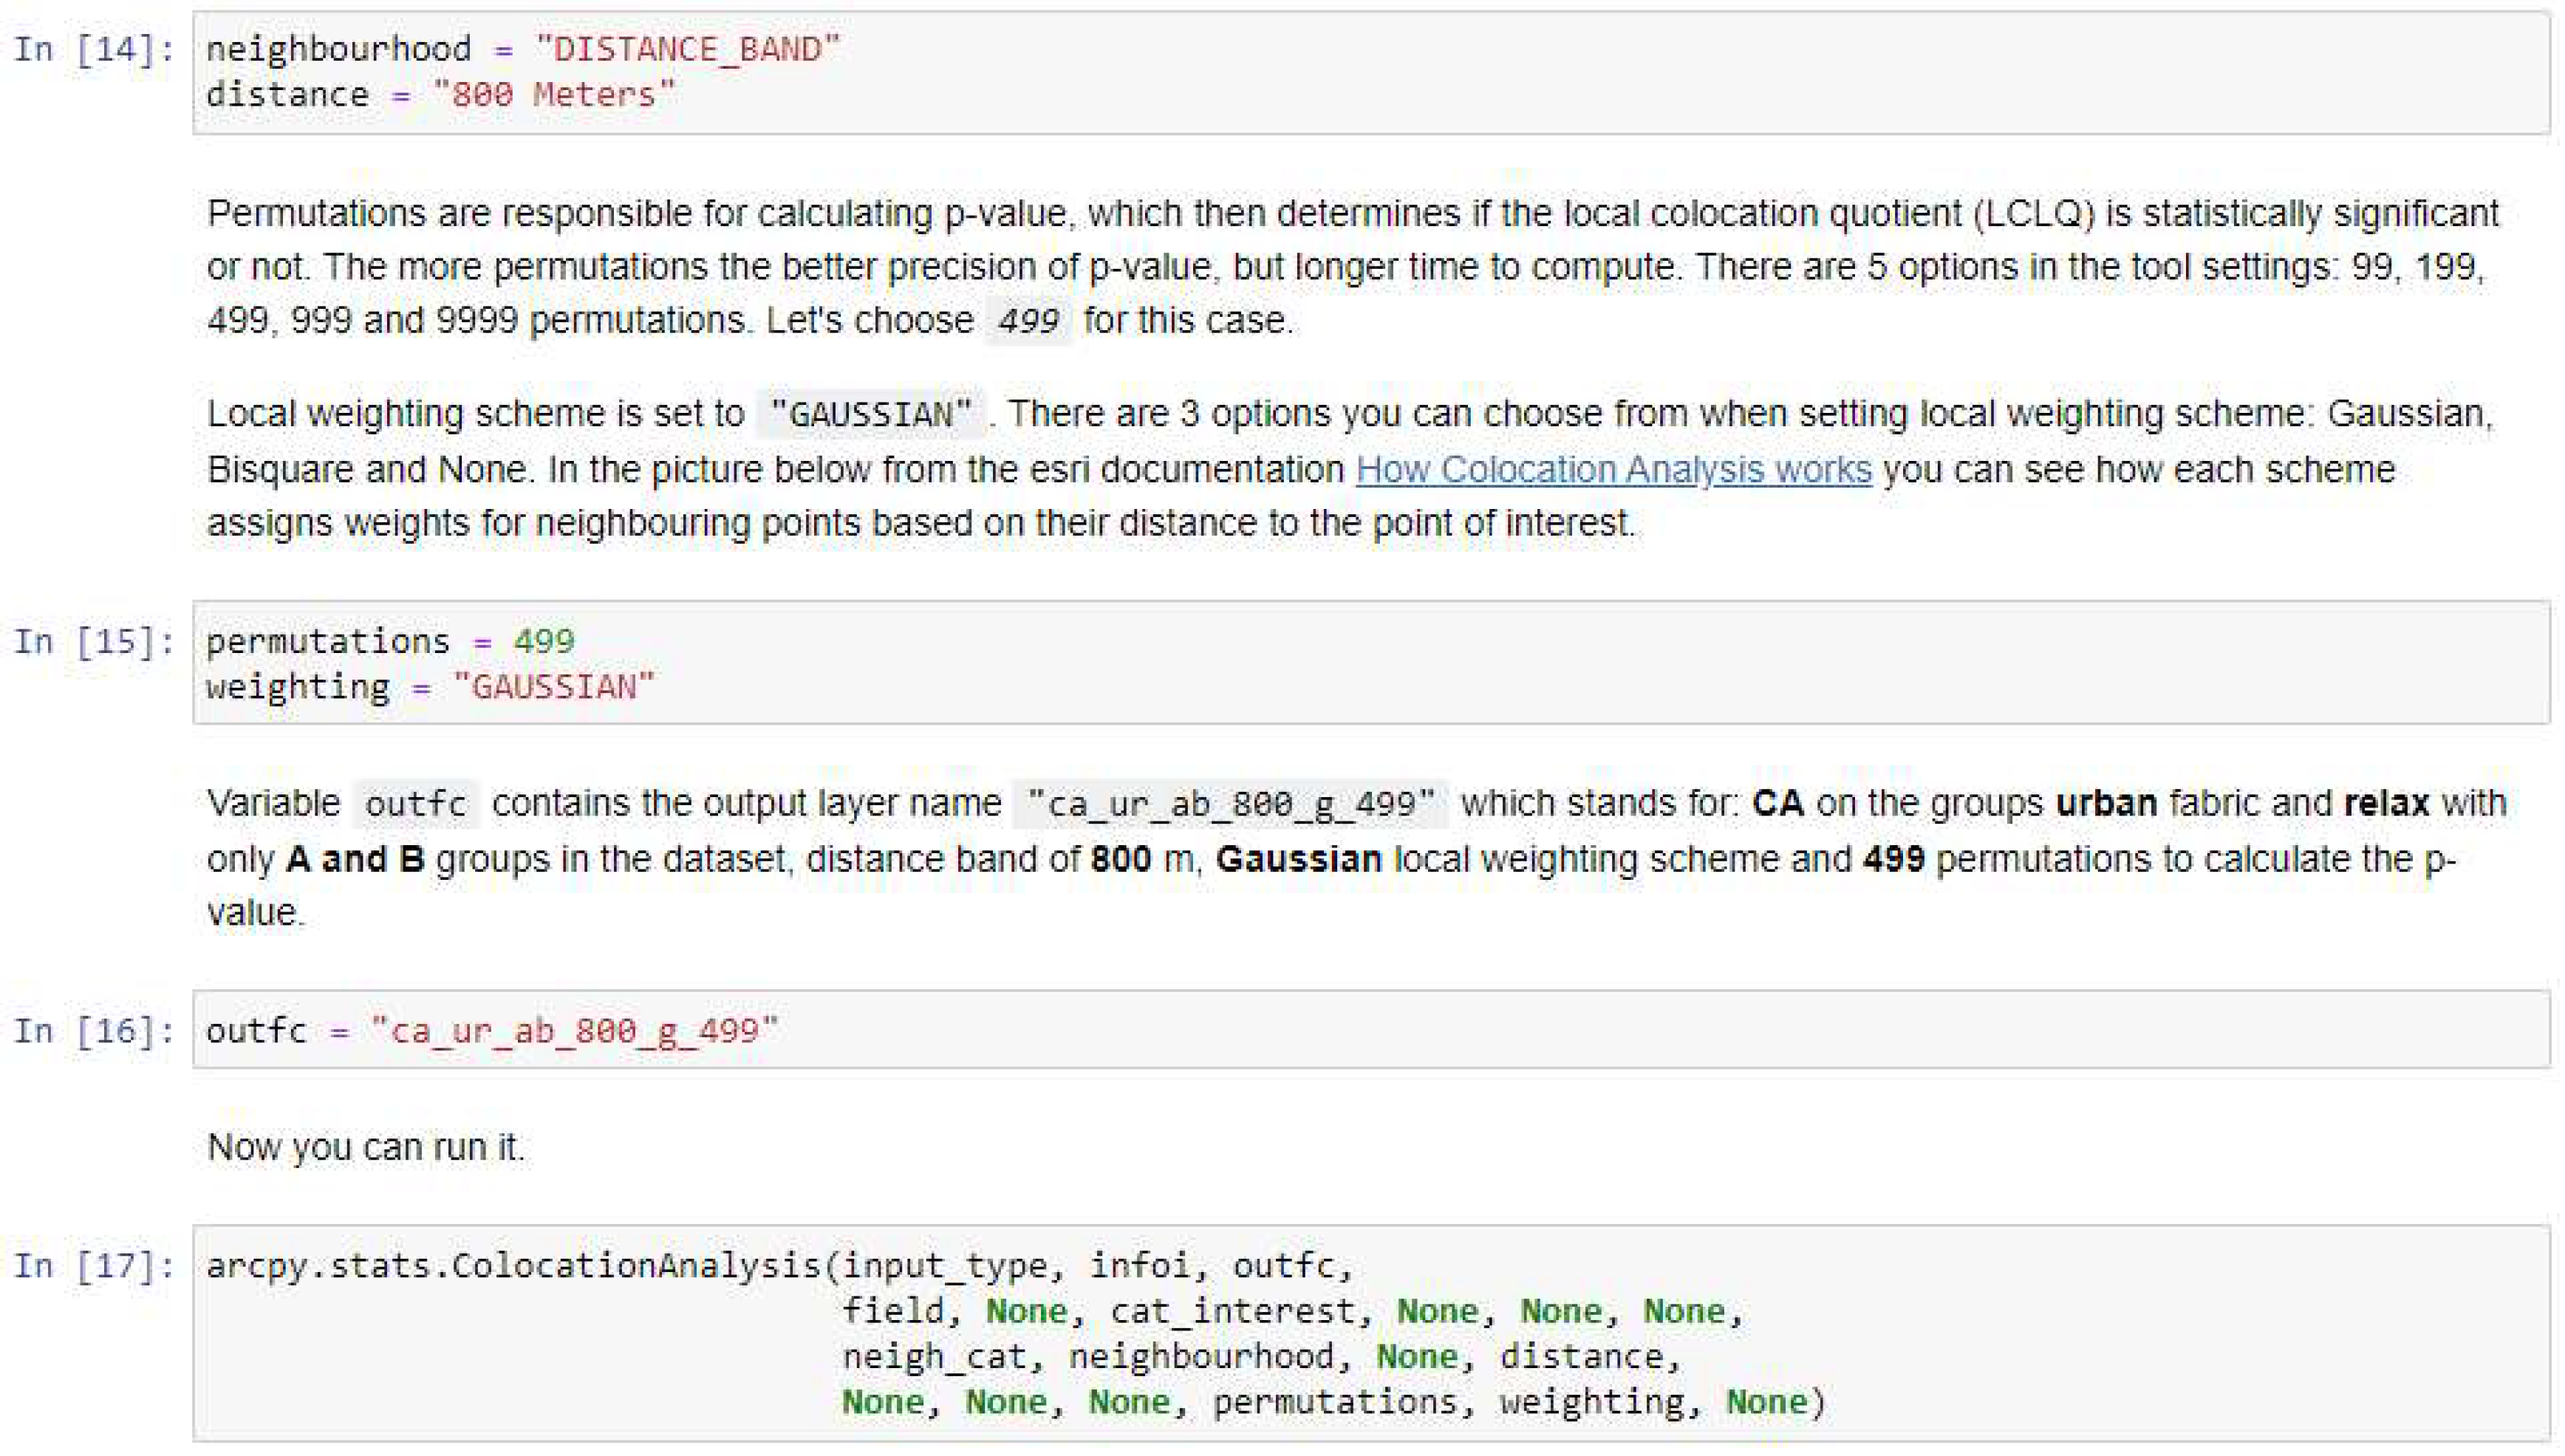Click the "Now you can run it." text

point(366,1147)
